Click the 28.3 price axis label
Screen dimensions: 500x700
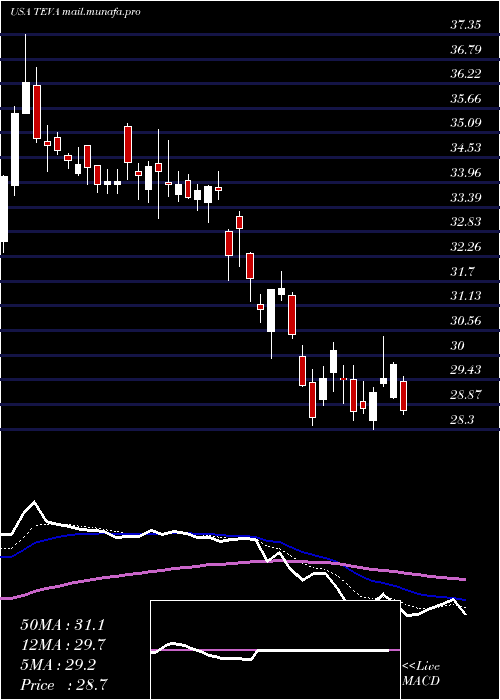462,419
